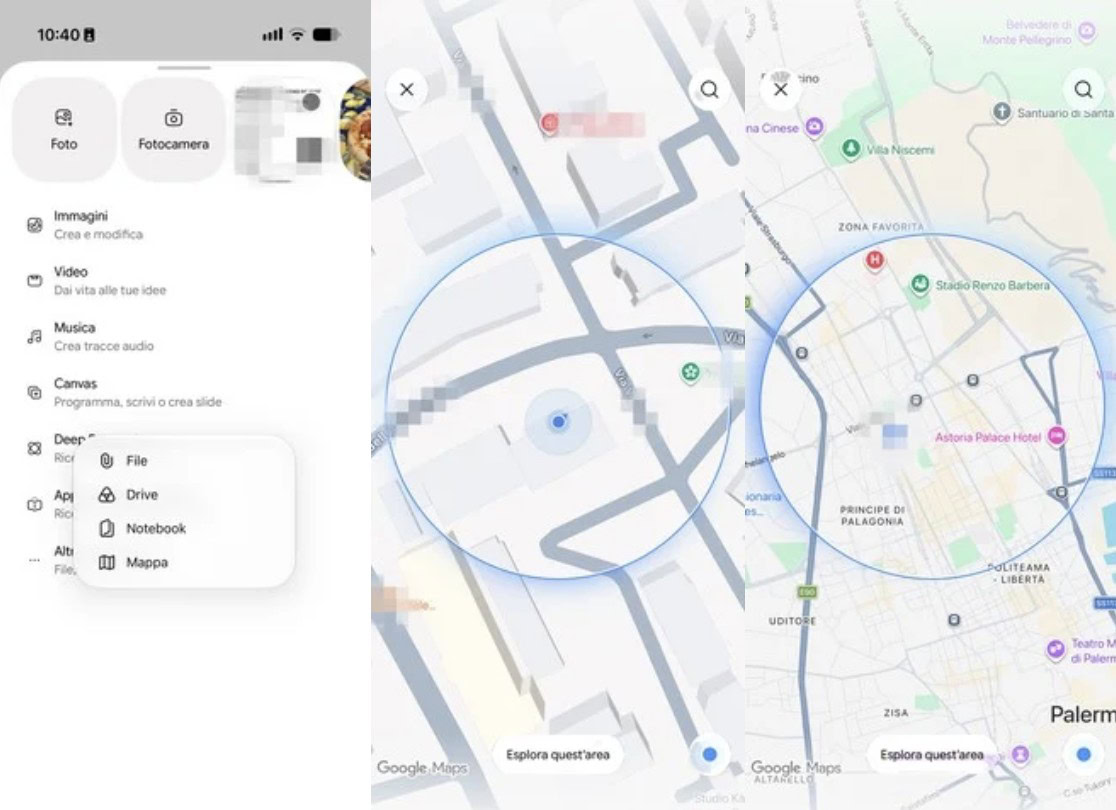Tap the Villa Niscemi park pin

click(x=851, y=149)
